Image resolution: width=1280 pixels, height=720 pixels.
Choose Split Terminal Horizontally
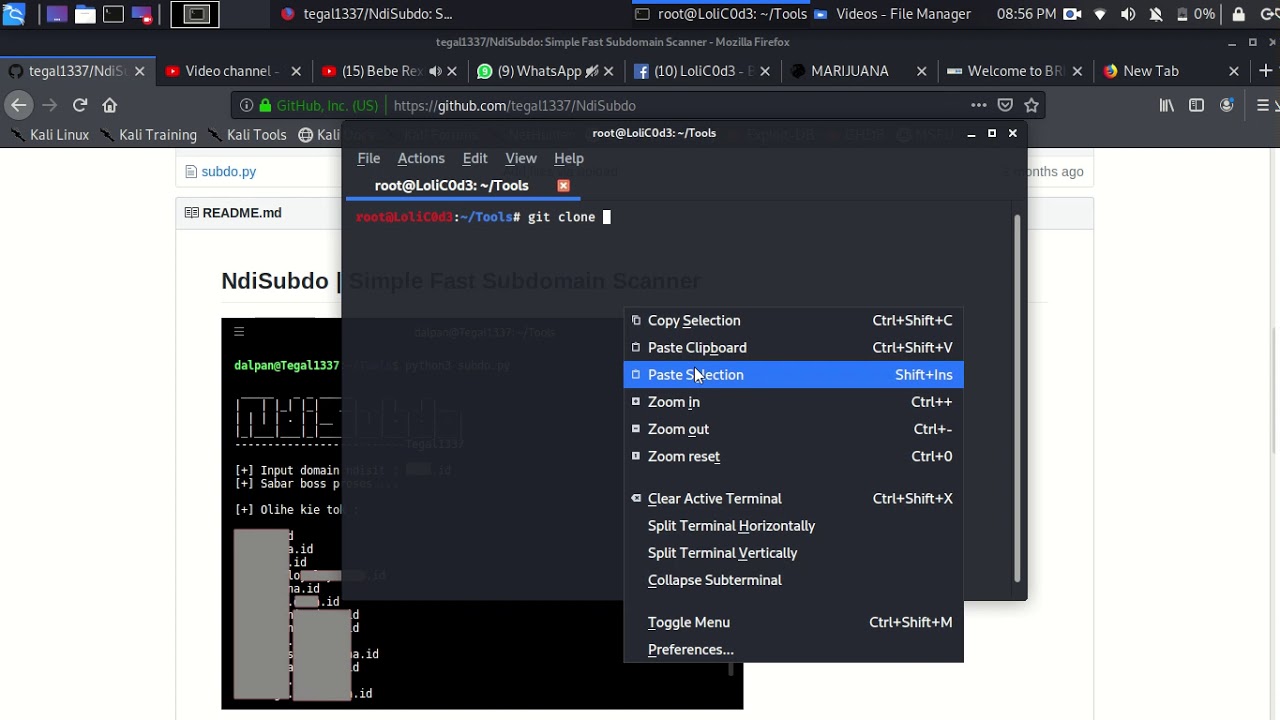point(793,525)
